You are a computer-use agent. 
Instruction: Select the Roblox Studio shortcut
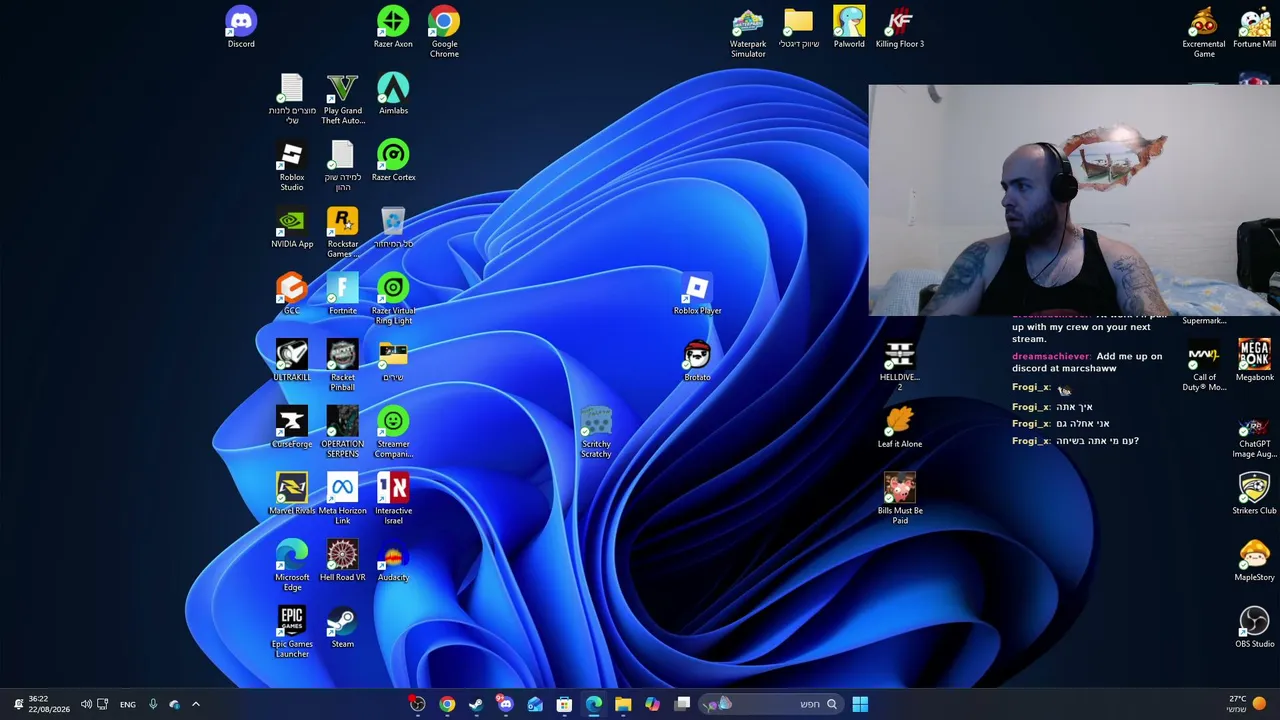click(292, 166)
